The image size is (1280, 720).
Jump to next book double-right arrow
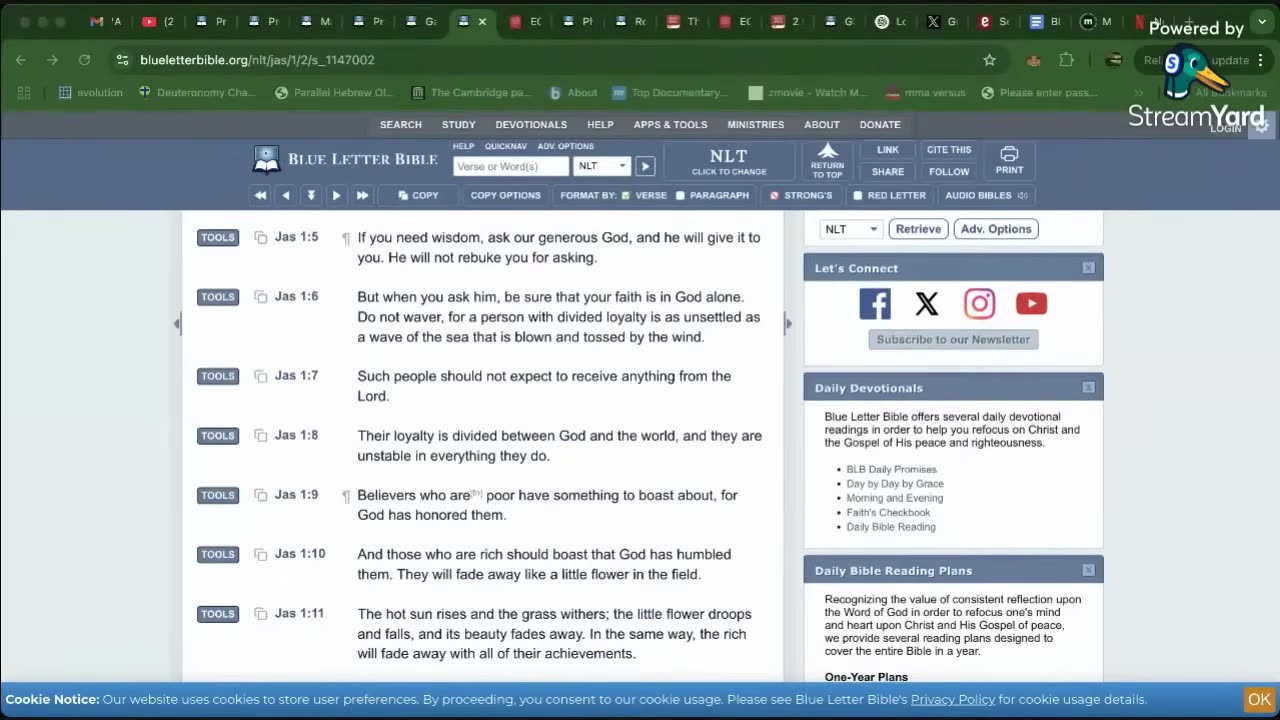pyautogui.click(x=362, y=195)
